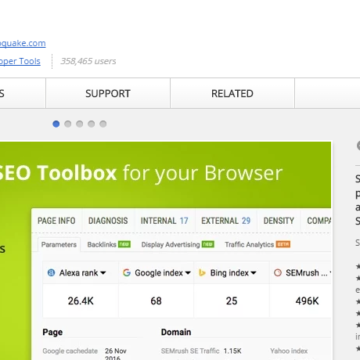Open the DENSITY tab
Image resolution: width=360 pixels, height=360 pixels.
click(279, 221)
